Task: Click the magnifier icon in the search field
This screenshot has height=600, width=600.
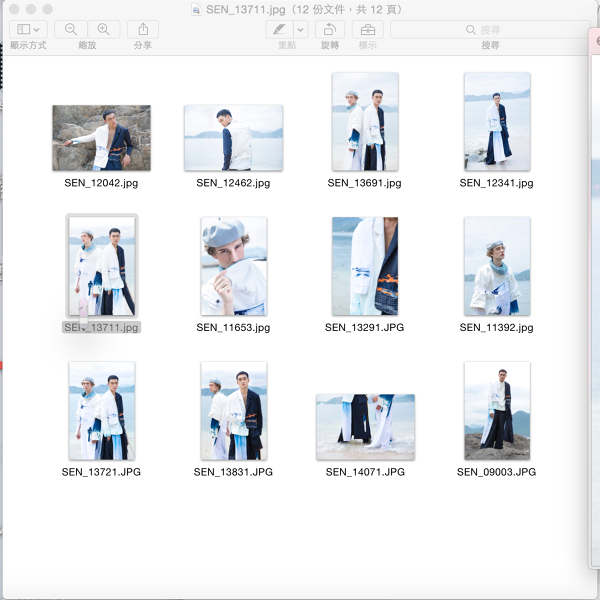Action: 471,29
